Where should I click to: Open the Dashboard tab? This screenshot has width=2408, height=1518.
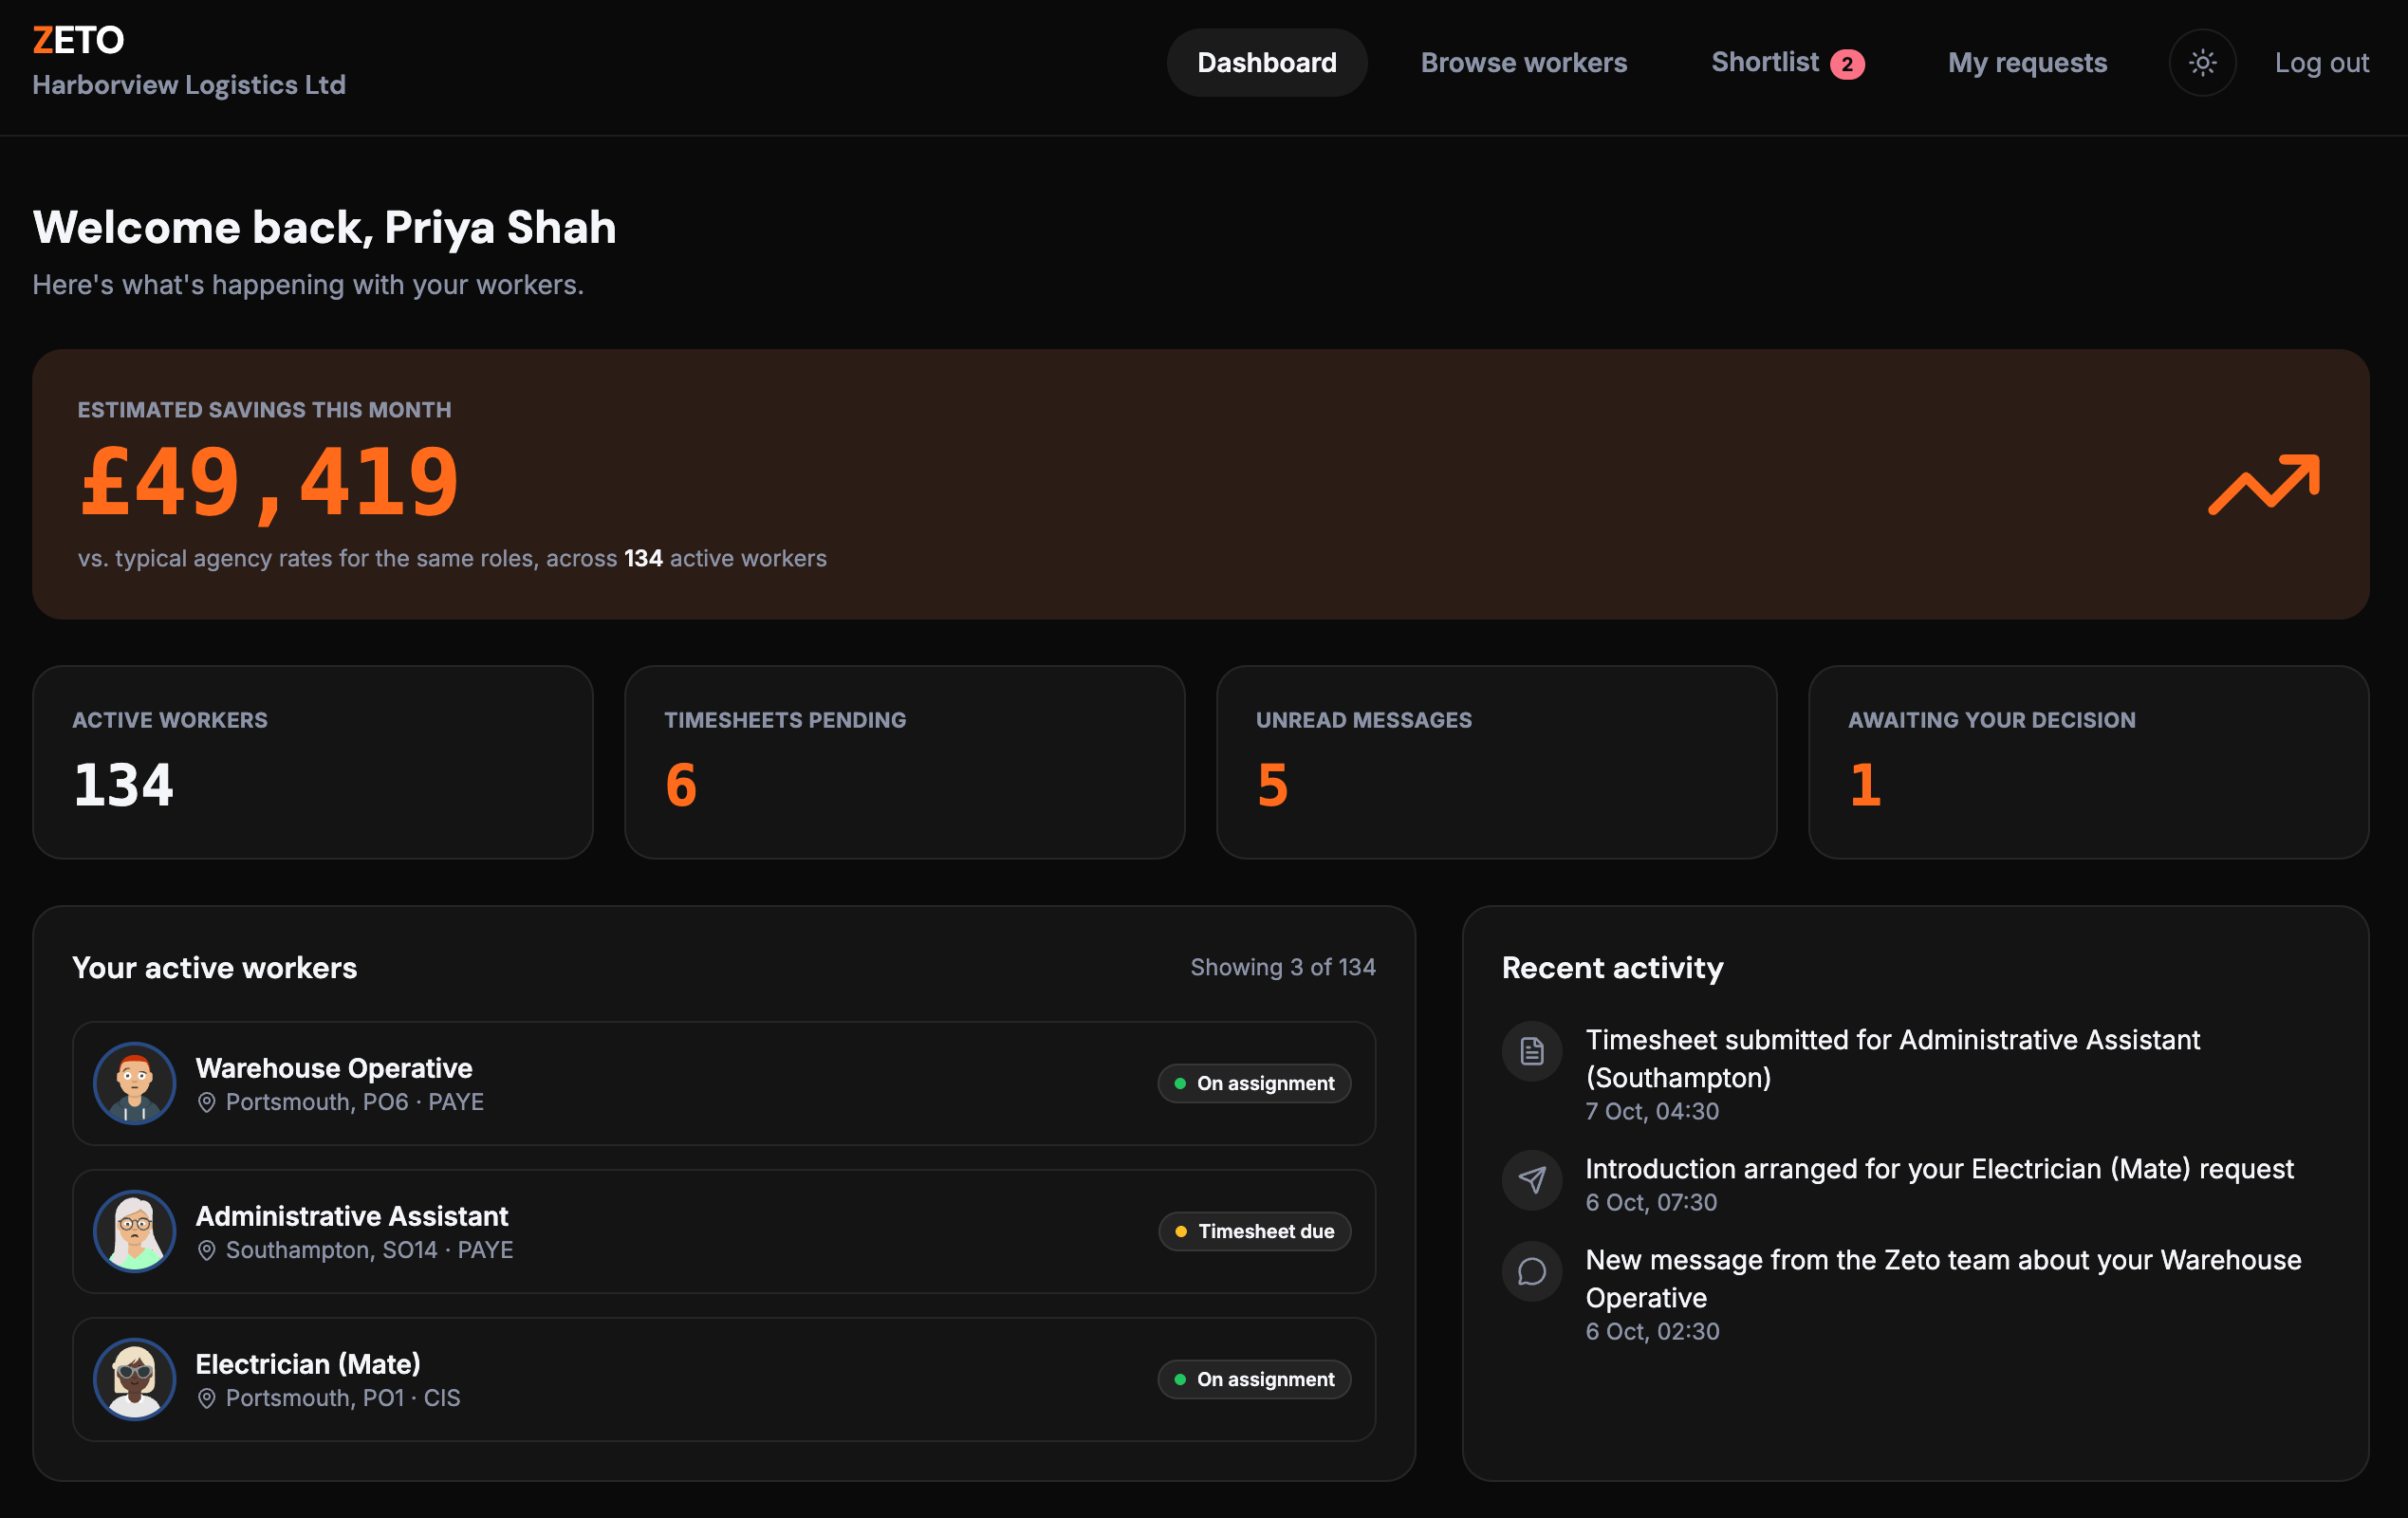(1266, 63)
